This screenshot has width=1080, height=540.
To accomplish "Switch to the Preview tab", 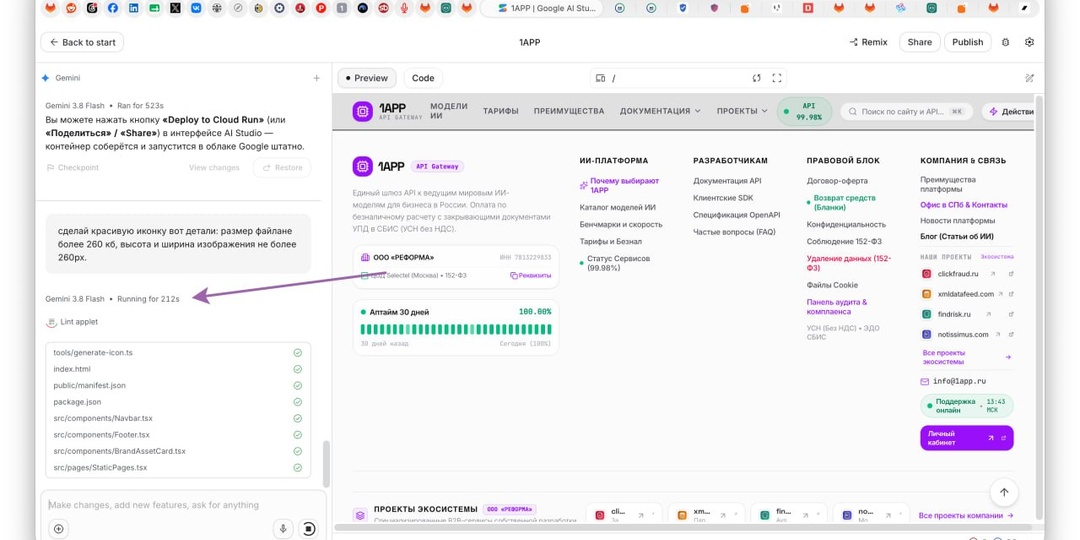I will (x=366, y=79).
